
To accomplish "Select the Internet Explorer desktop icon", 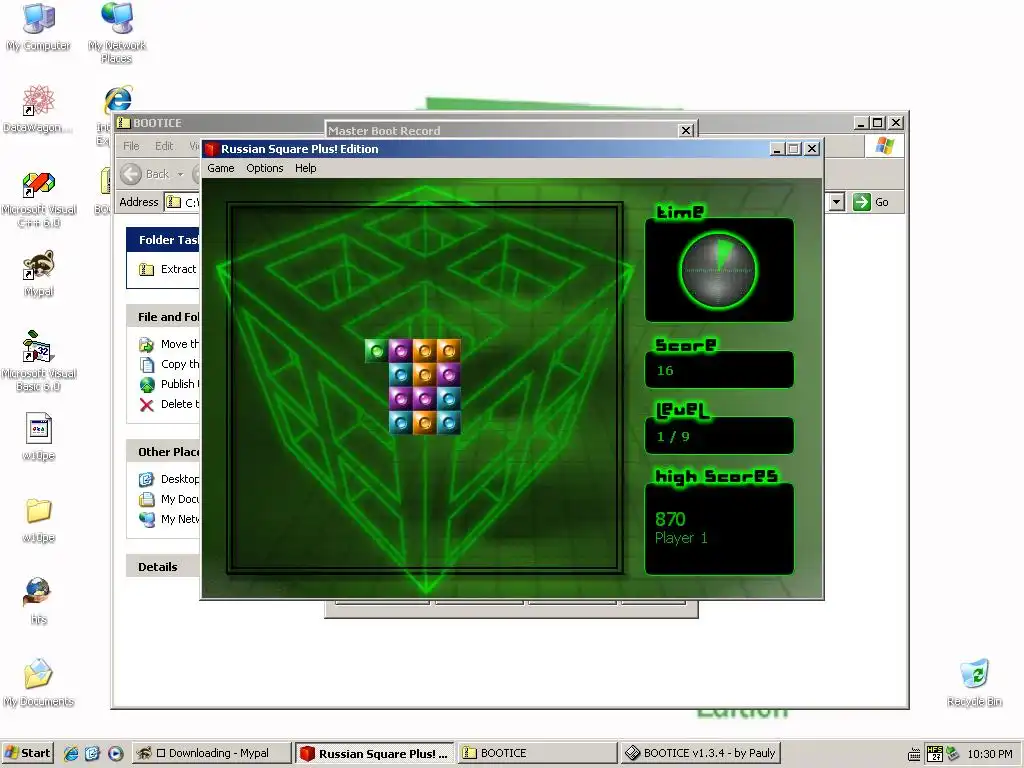I will pos(118,99).
